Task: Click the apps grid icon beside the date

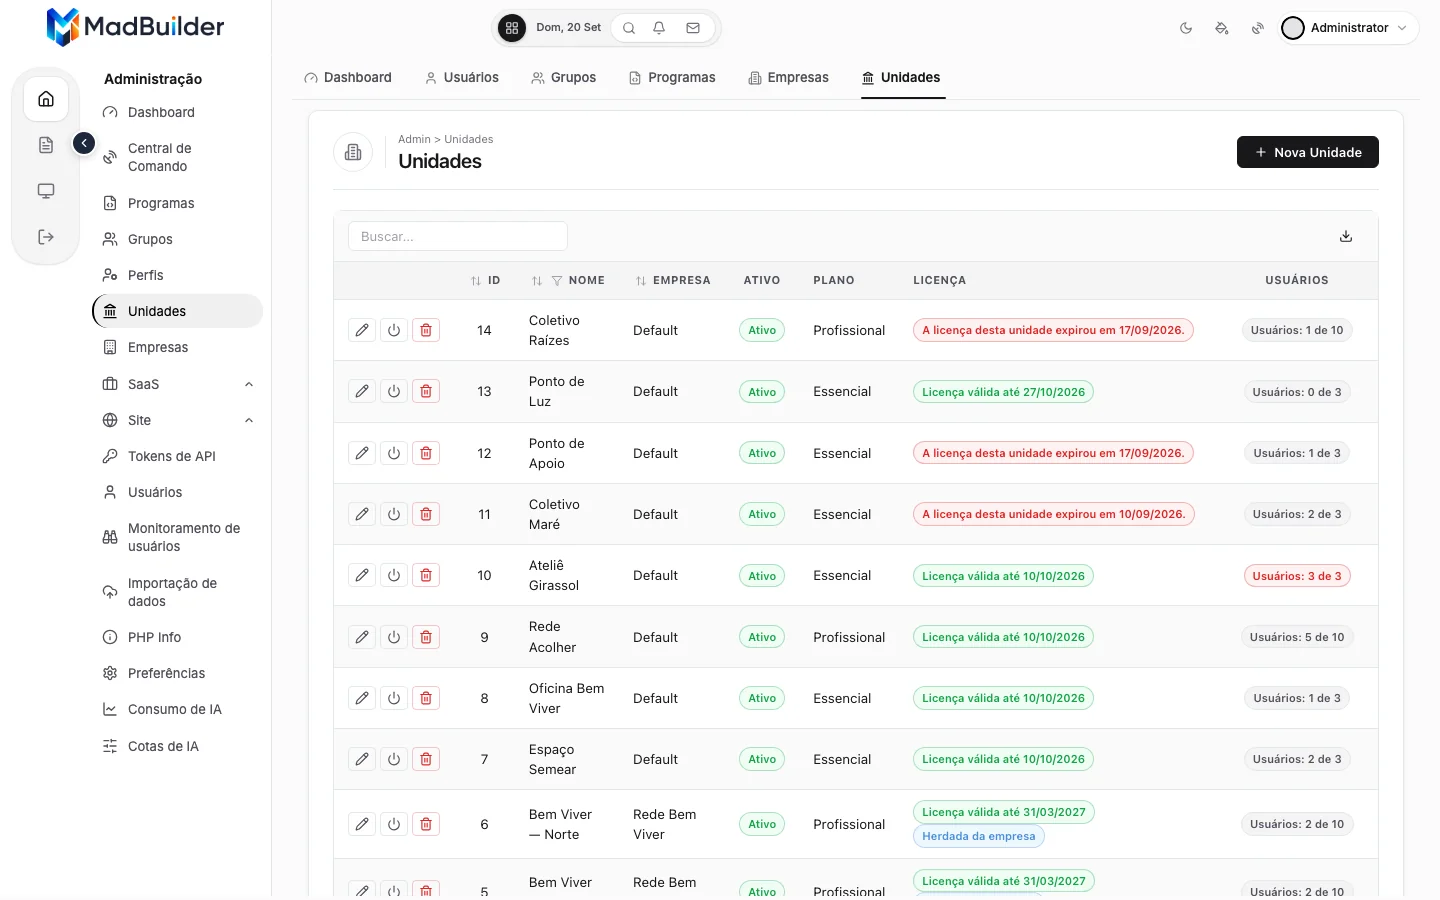Action: point(512,28)
